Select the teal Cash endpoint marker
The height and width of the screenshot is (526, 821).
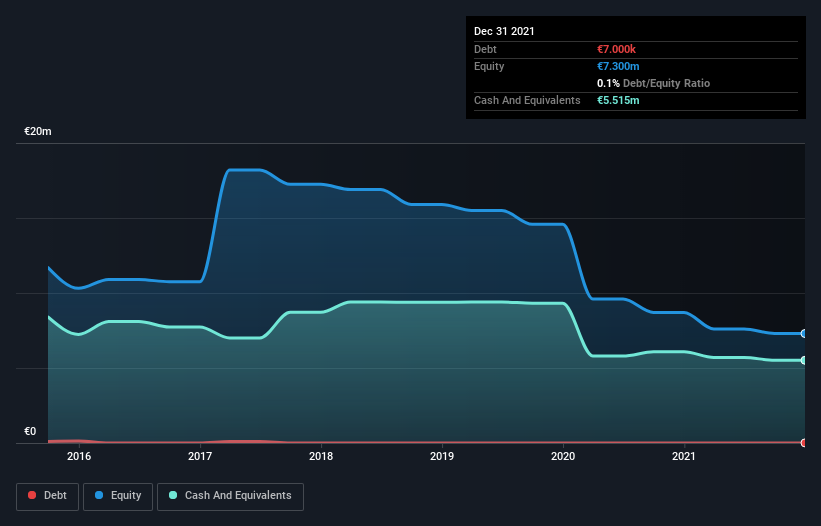(x=804, y=360)
